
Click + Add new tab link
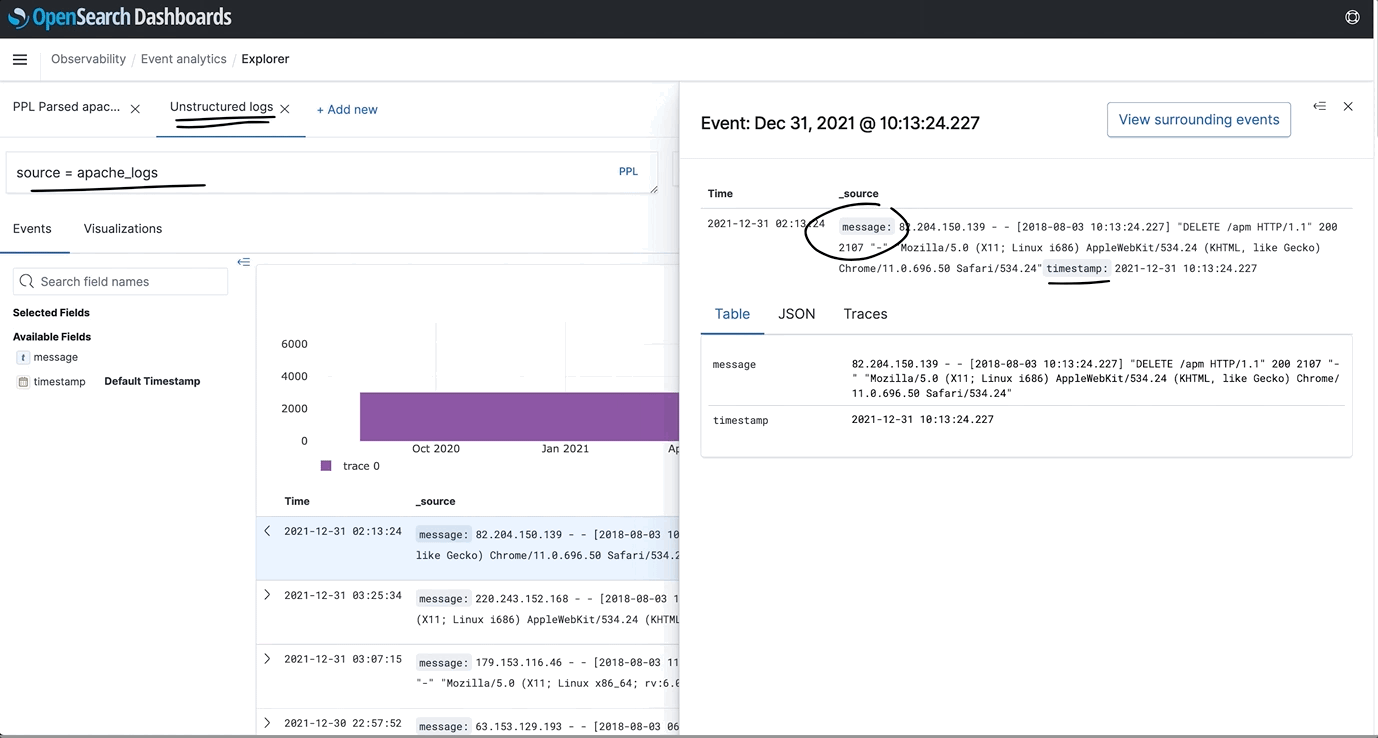[x=347, y=110]
